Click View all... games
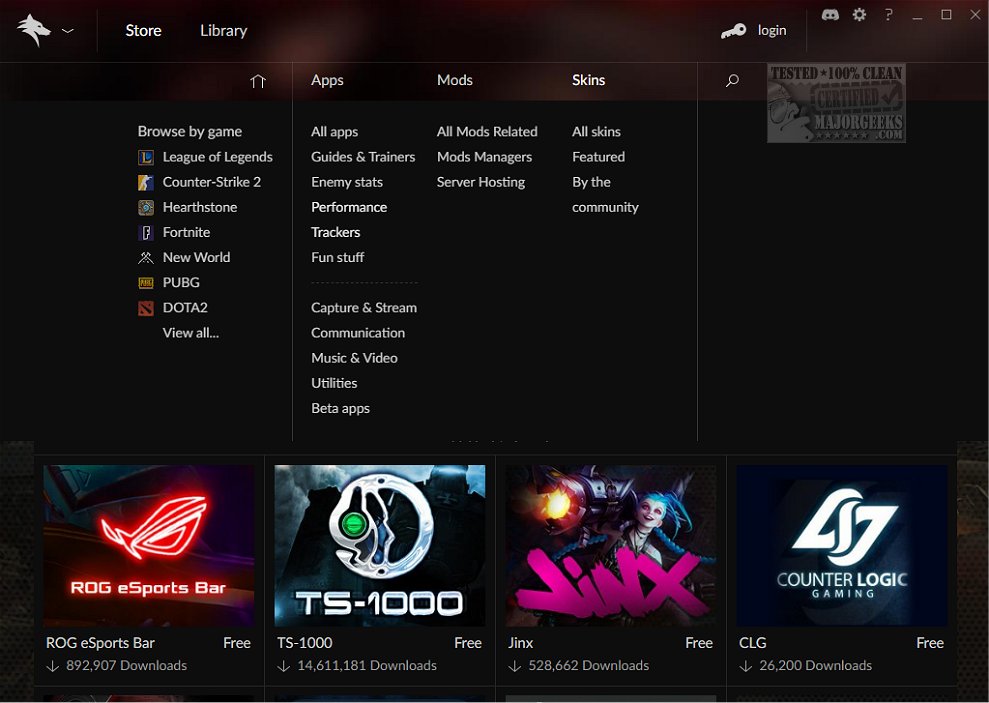Viewport: 989px width, 703px height. 190,333
